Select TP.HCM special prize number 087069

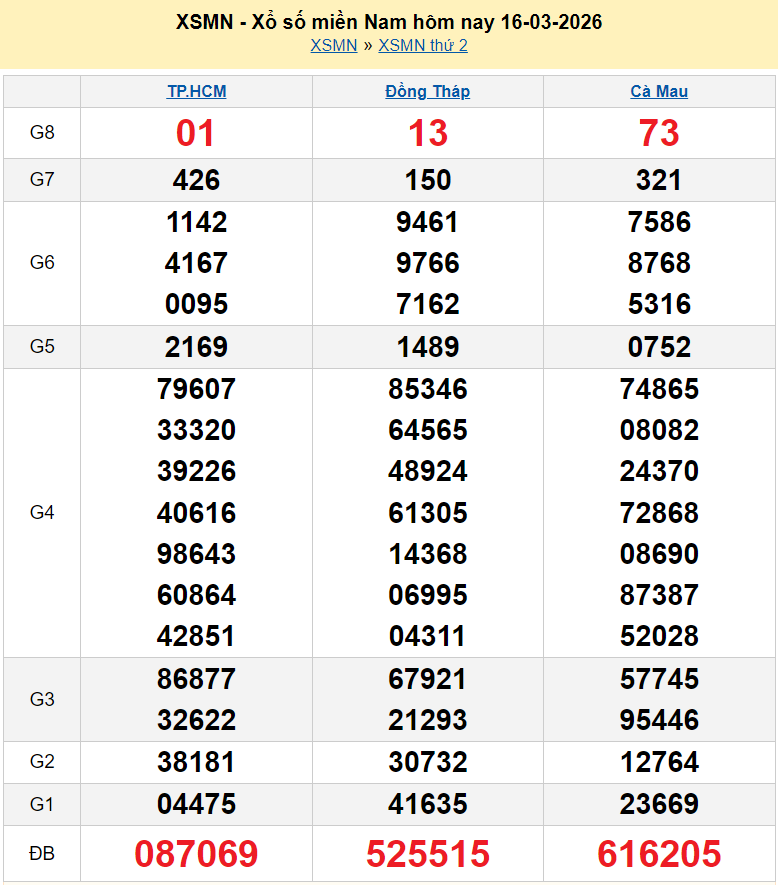(196, 854)
